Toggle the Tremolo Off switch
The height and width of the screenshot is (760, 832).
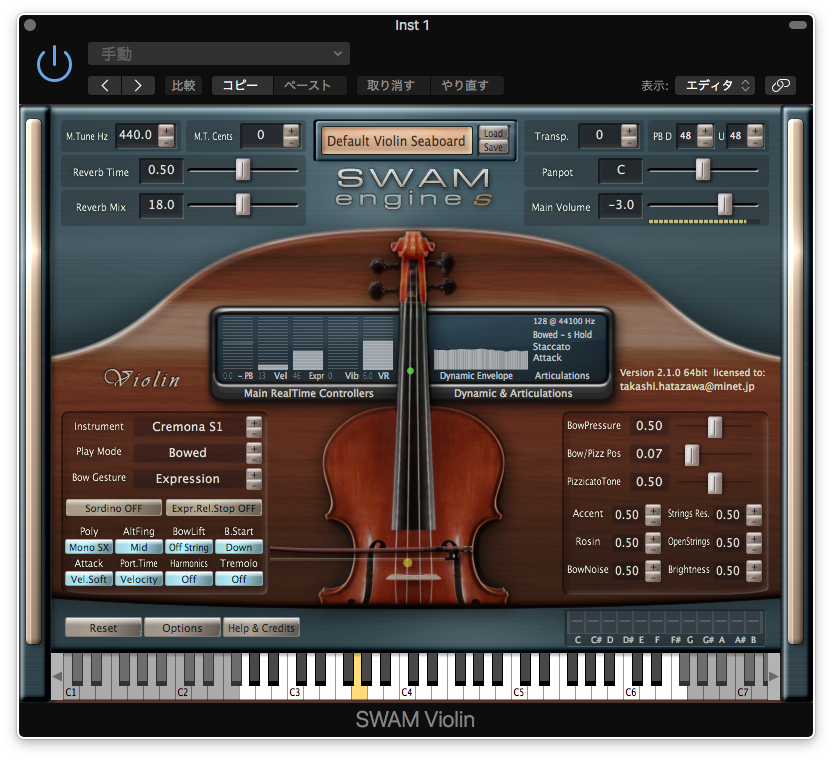click(x=239, y=579)
